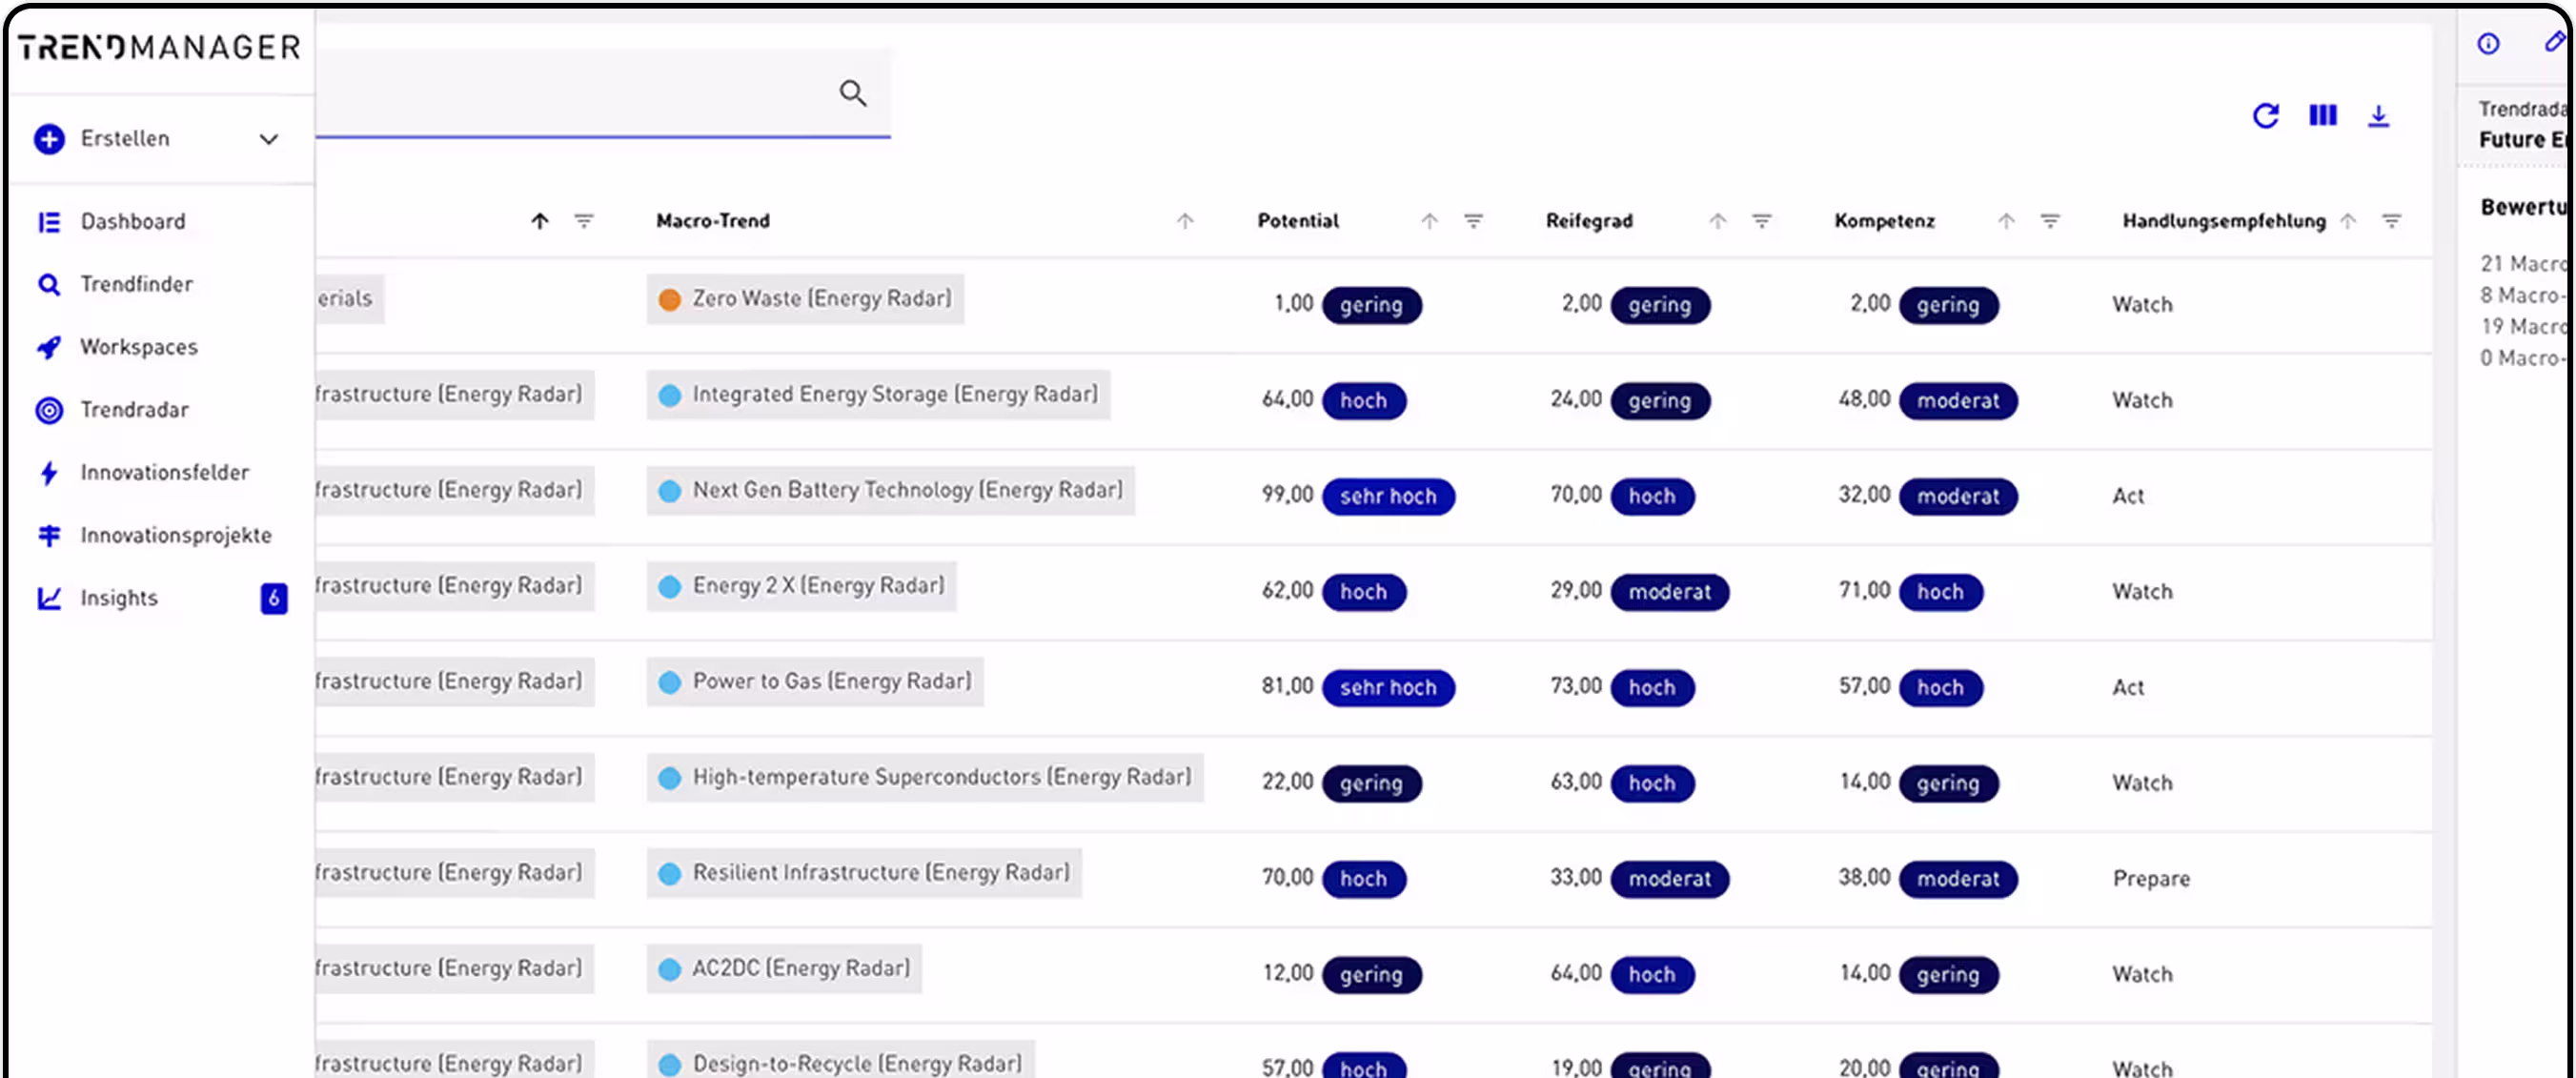The height and width of the screenshot is (1078, 2576).
Task: Open Trendradar in the sidebar
Action: pyautogui.click(x=135, y=410)
